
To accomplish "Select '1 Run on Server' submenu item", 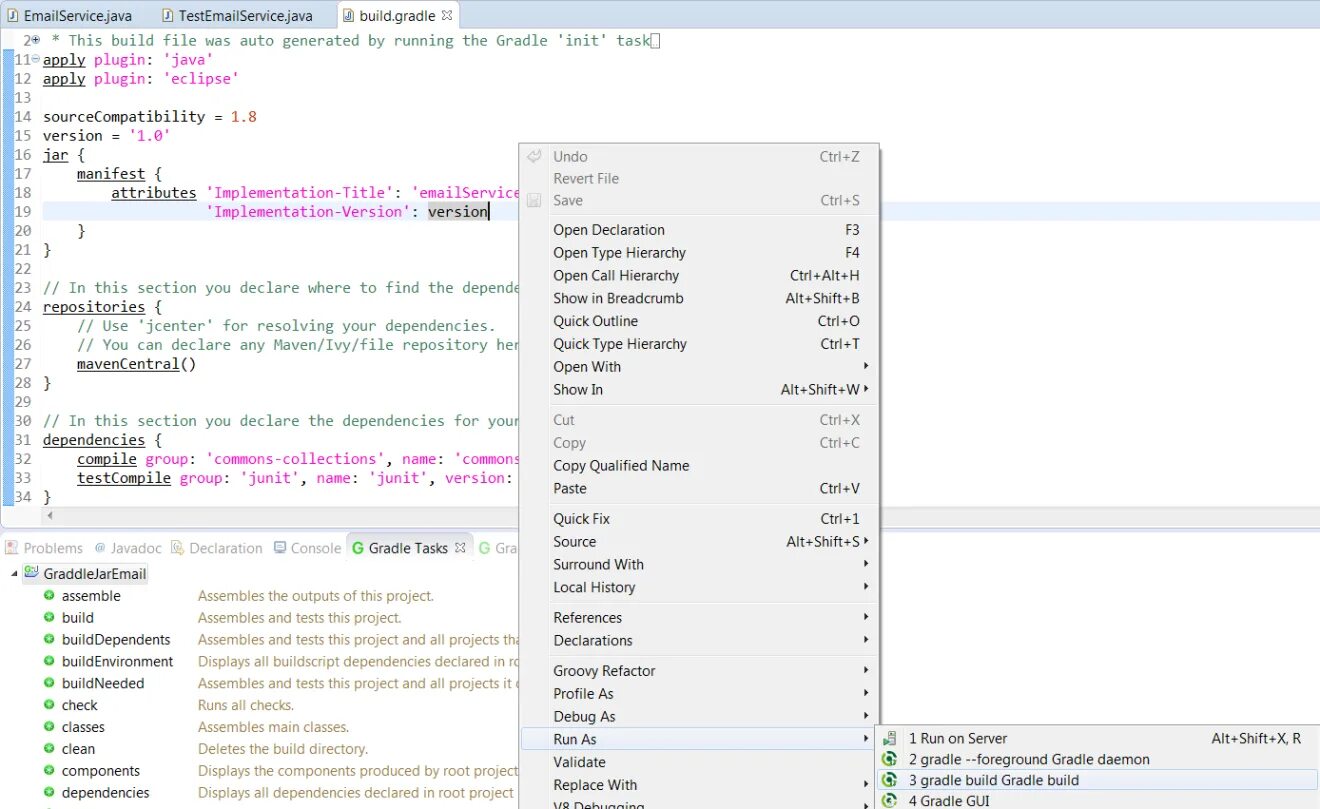I will coord(1097,738).
